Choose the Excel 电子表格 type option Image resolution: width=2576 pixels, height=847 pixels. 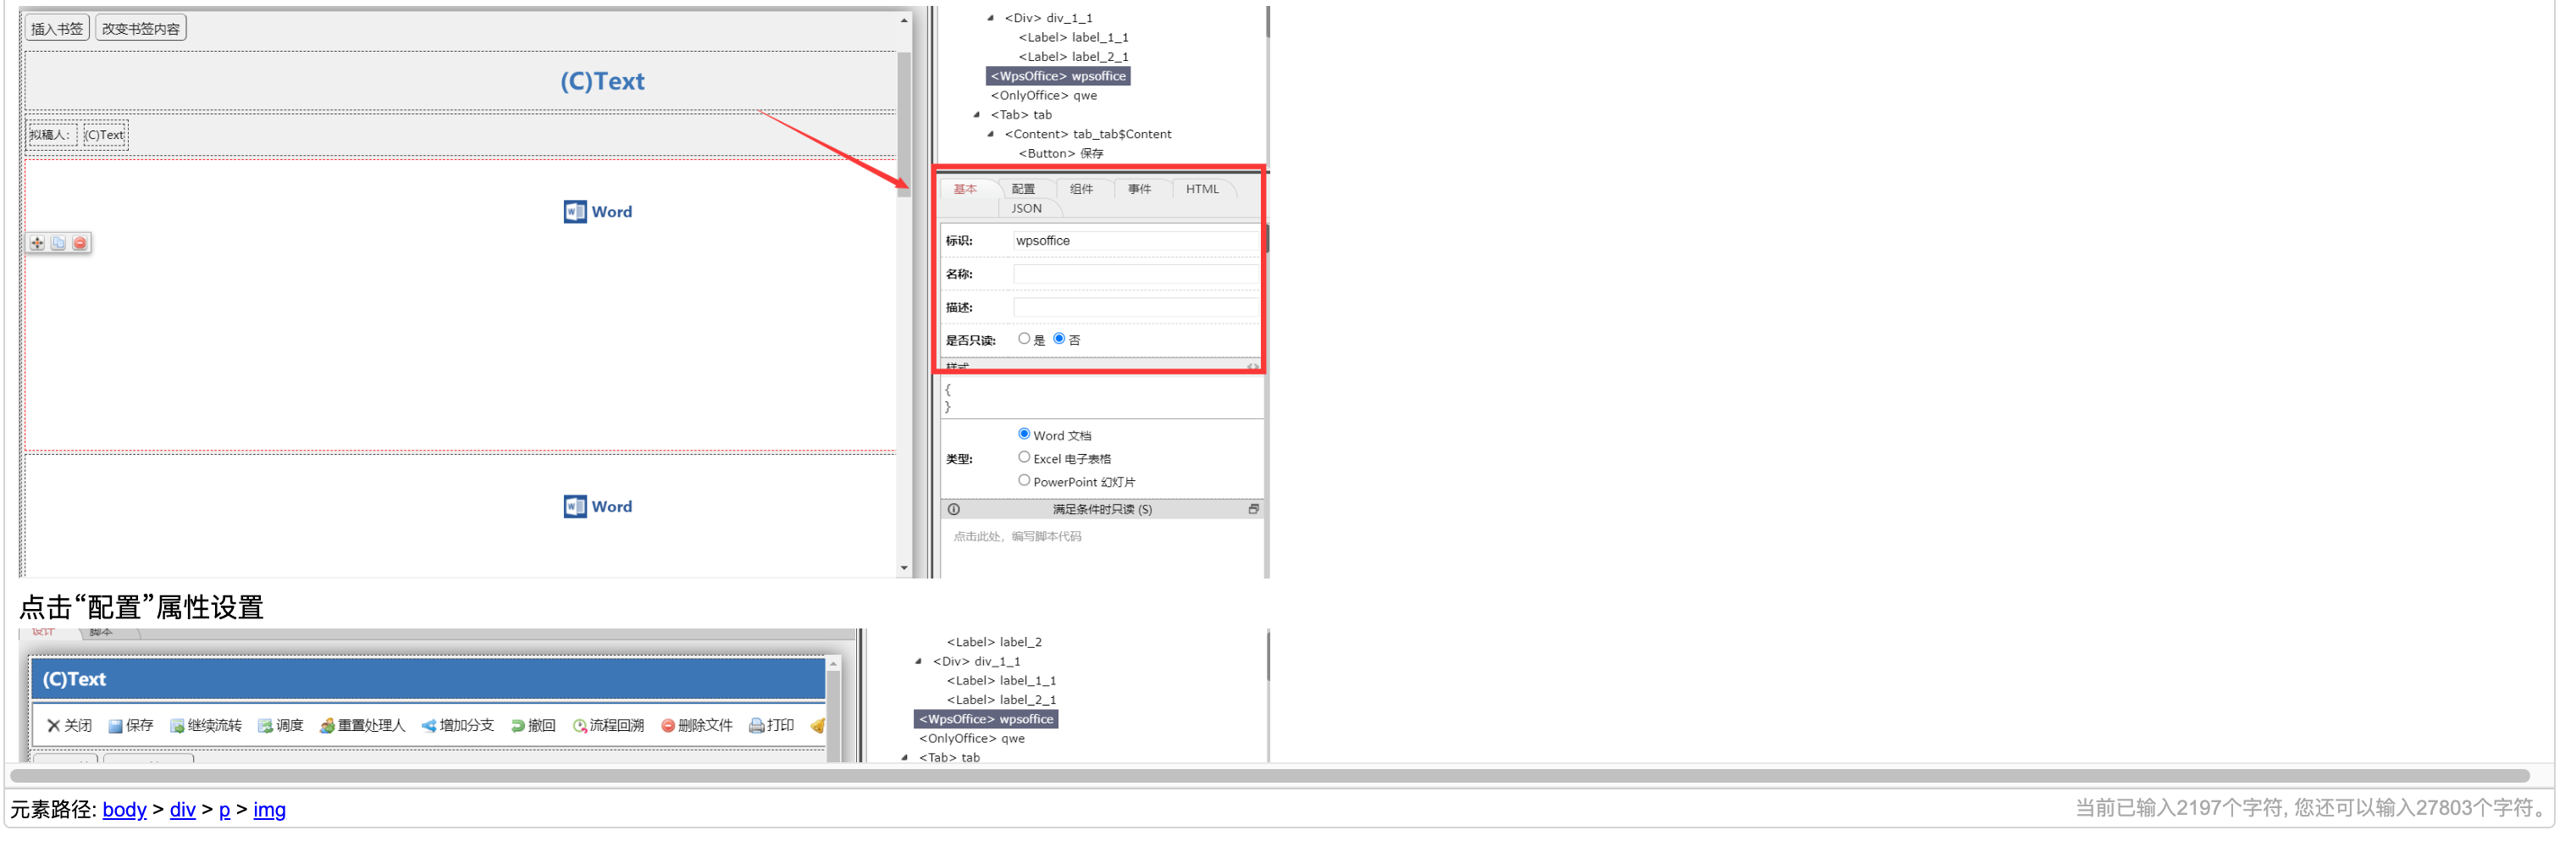point(1024,457)
